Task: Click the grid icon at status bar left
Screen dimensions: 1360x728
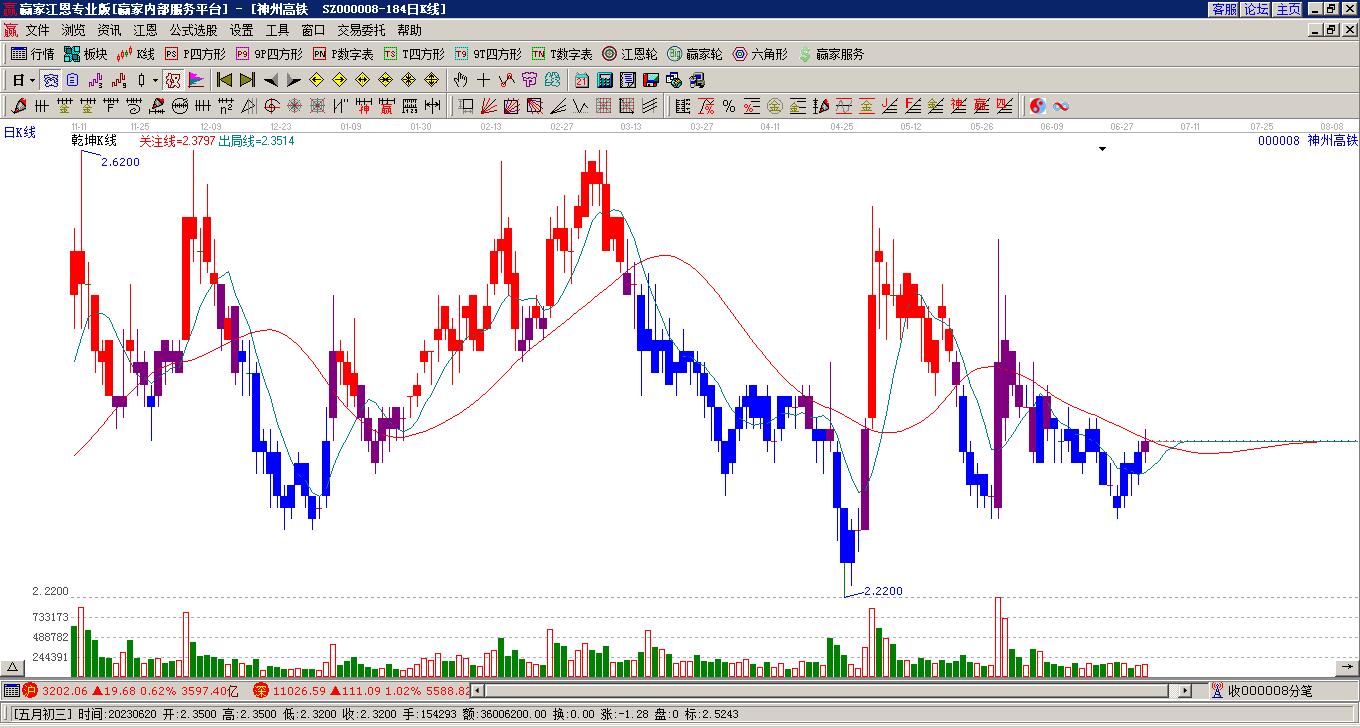Action: [x=11, y=690]
